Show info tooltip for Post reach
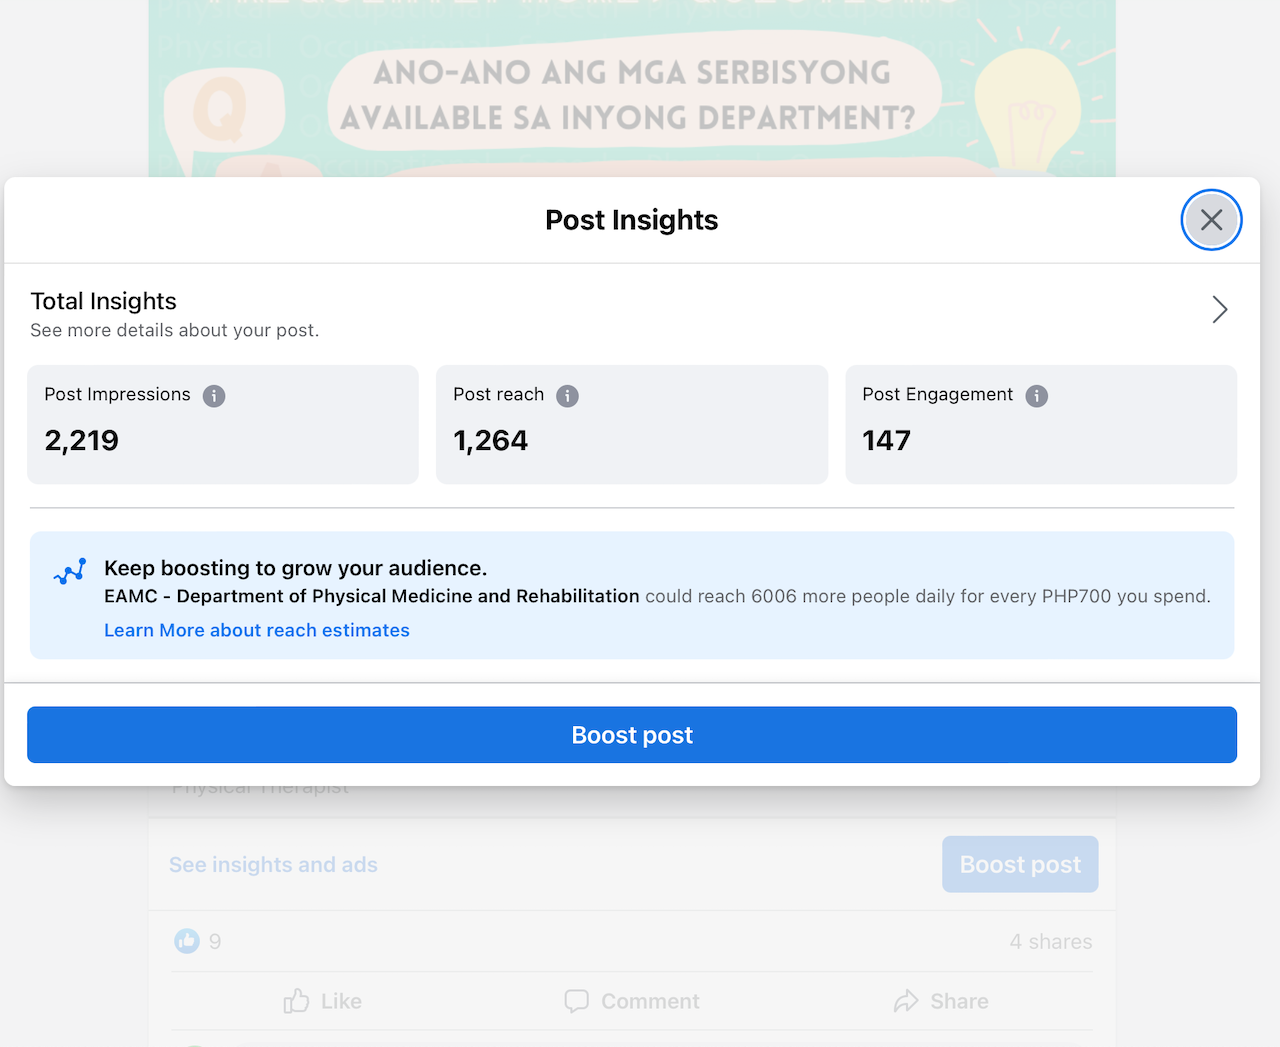Image resolution: width=1280 pixels, height=1047 pixels. click(567, 396)
